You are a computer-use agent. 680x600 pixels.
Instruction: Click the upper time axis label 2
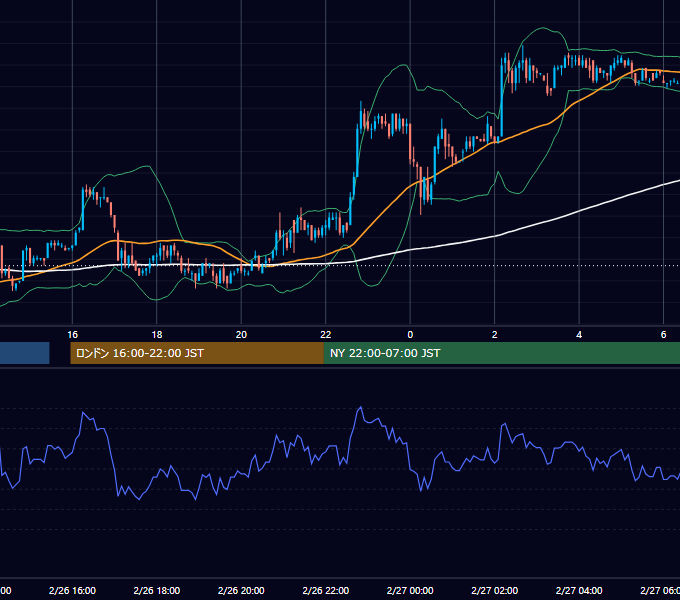point(494,335)
